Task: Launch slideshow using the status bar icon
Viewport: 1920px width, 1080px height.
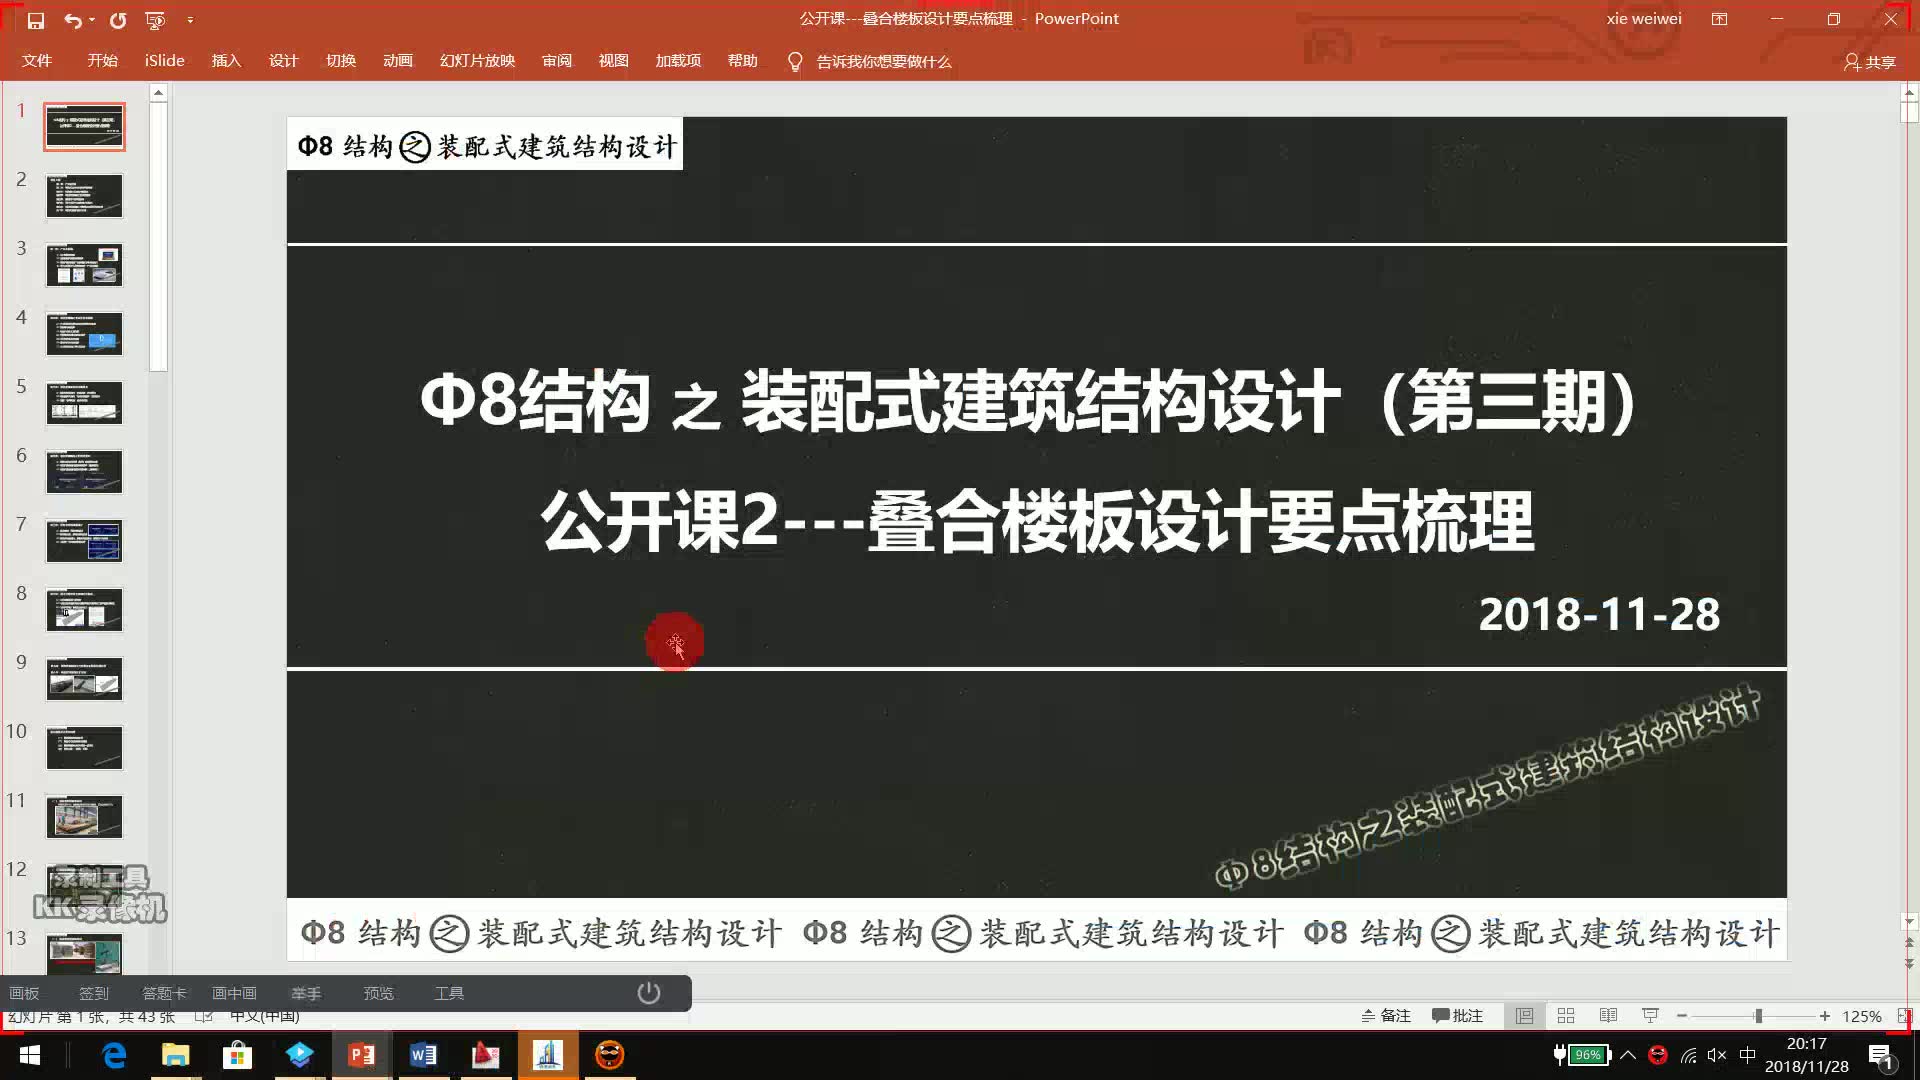Action: [1650, 1015]
